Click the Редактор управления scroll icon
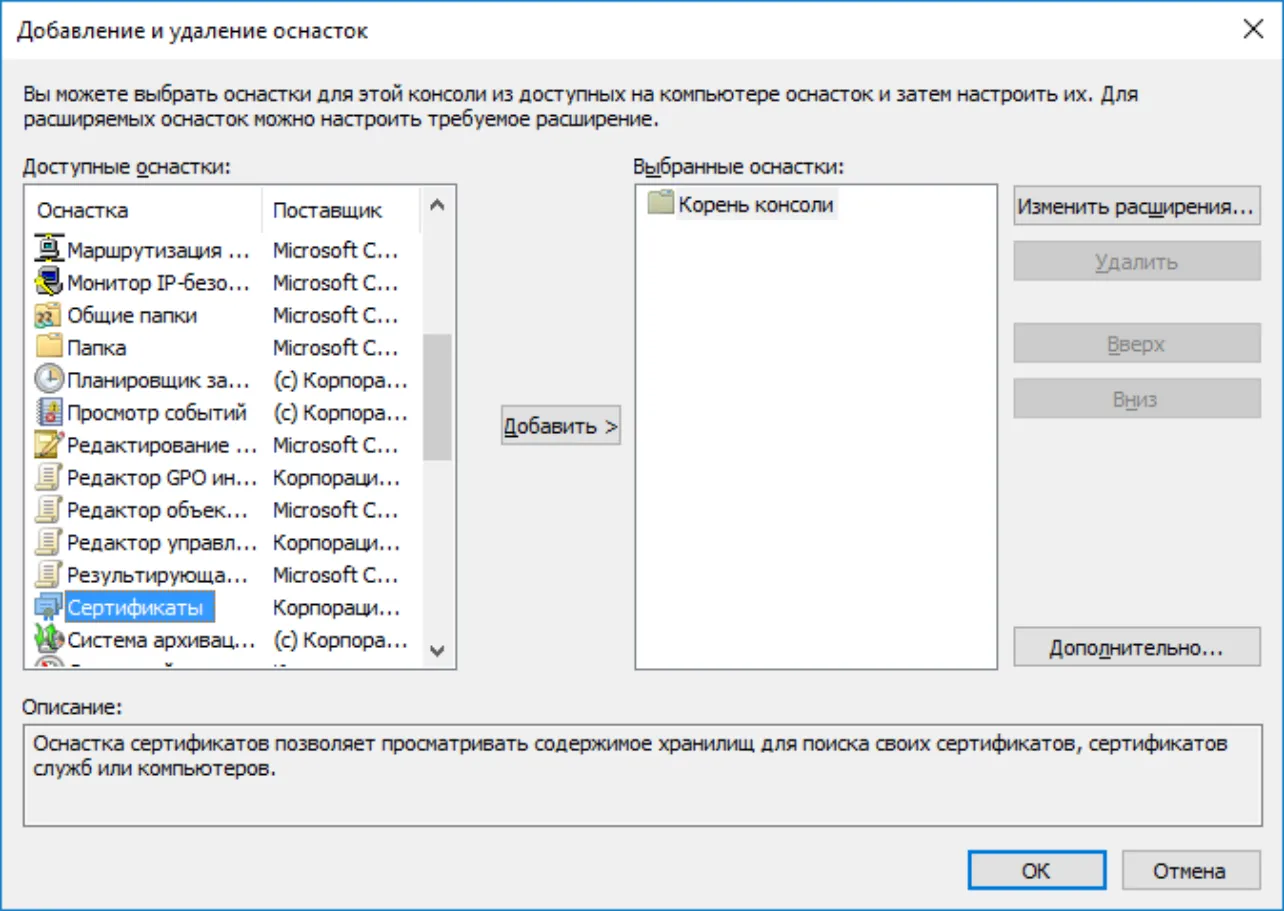This screenshot has width=1284, height=911. pos(48,542)
